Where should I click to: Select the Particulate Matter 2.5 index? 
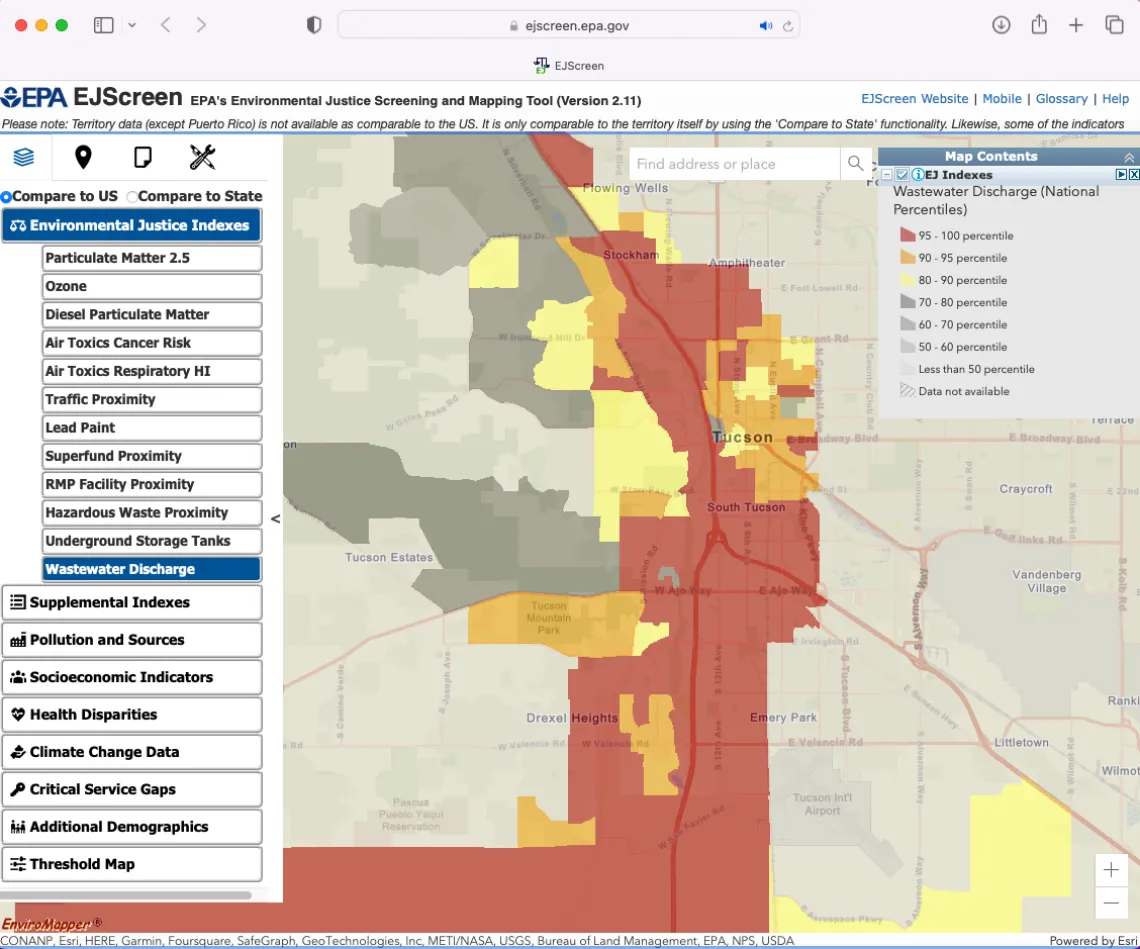pyautogui.click(x=152, y=258)
